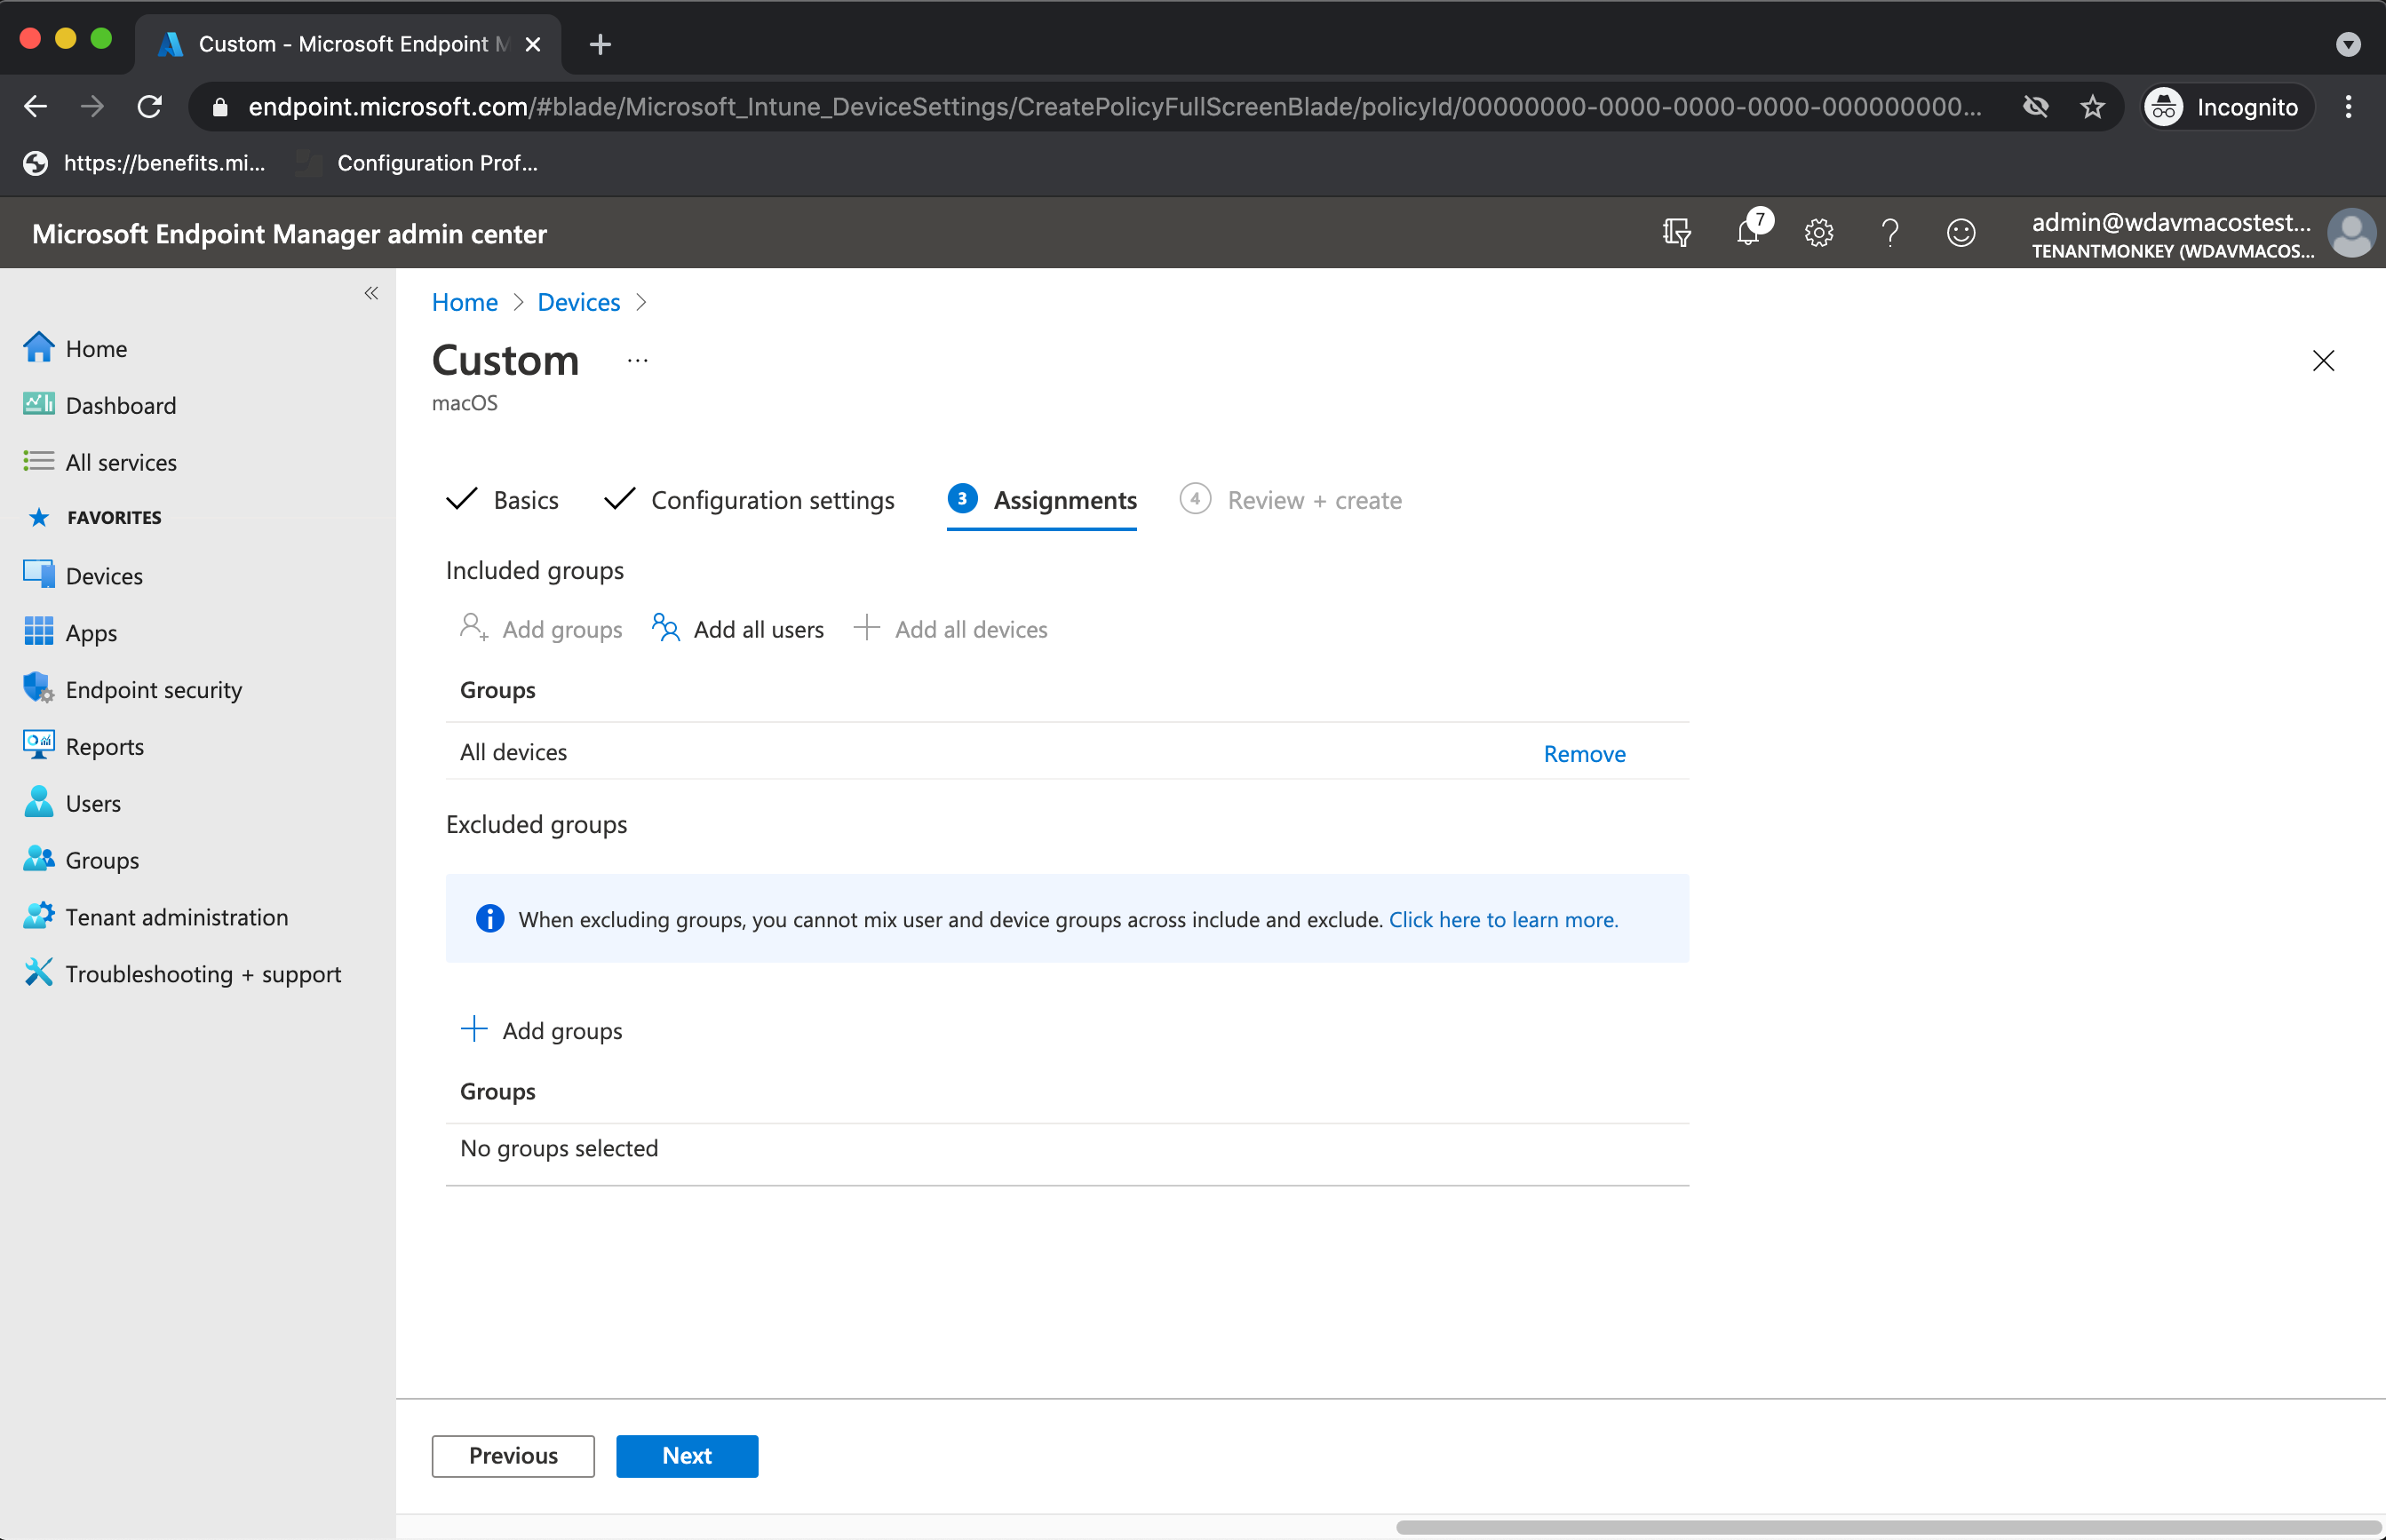Click the All devices group row text
The width and height of the screenshot is (2386, 1540).
click(513, 752)
